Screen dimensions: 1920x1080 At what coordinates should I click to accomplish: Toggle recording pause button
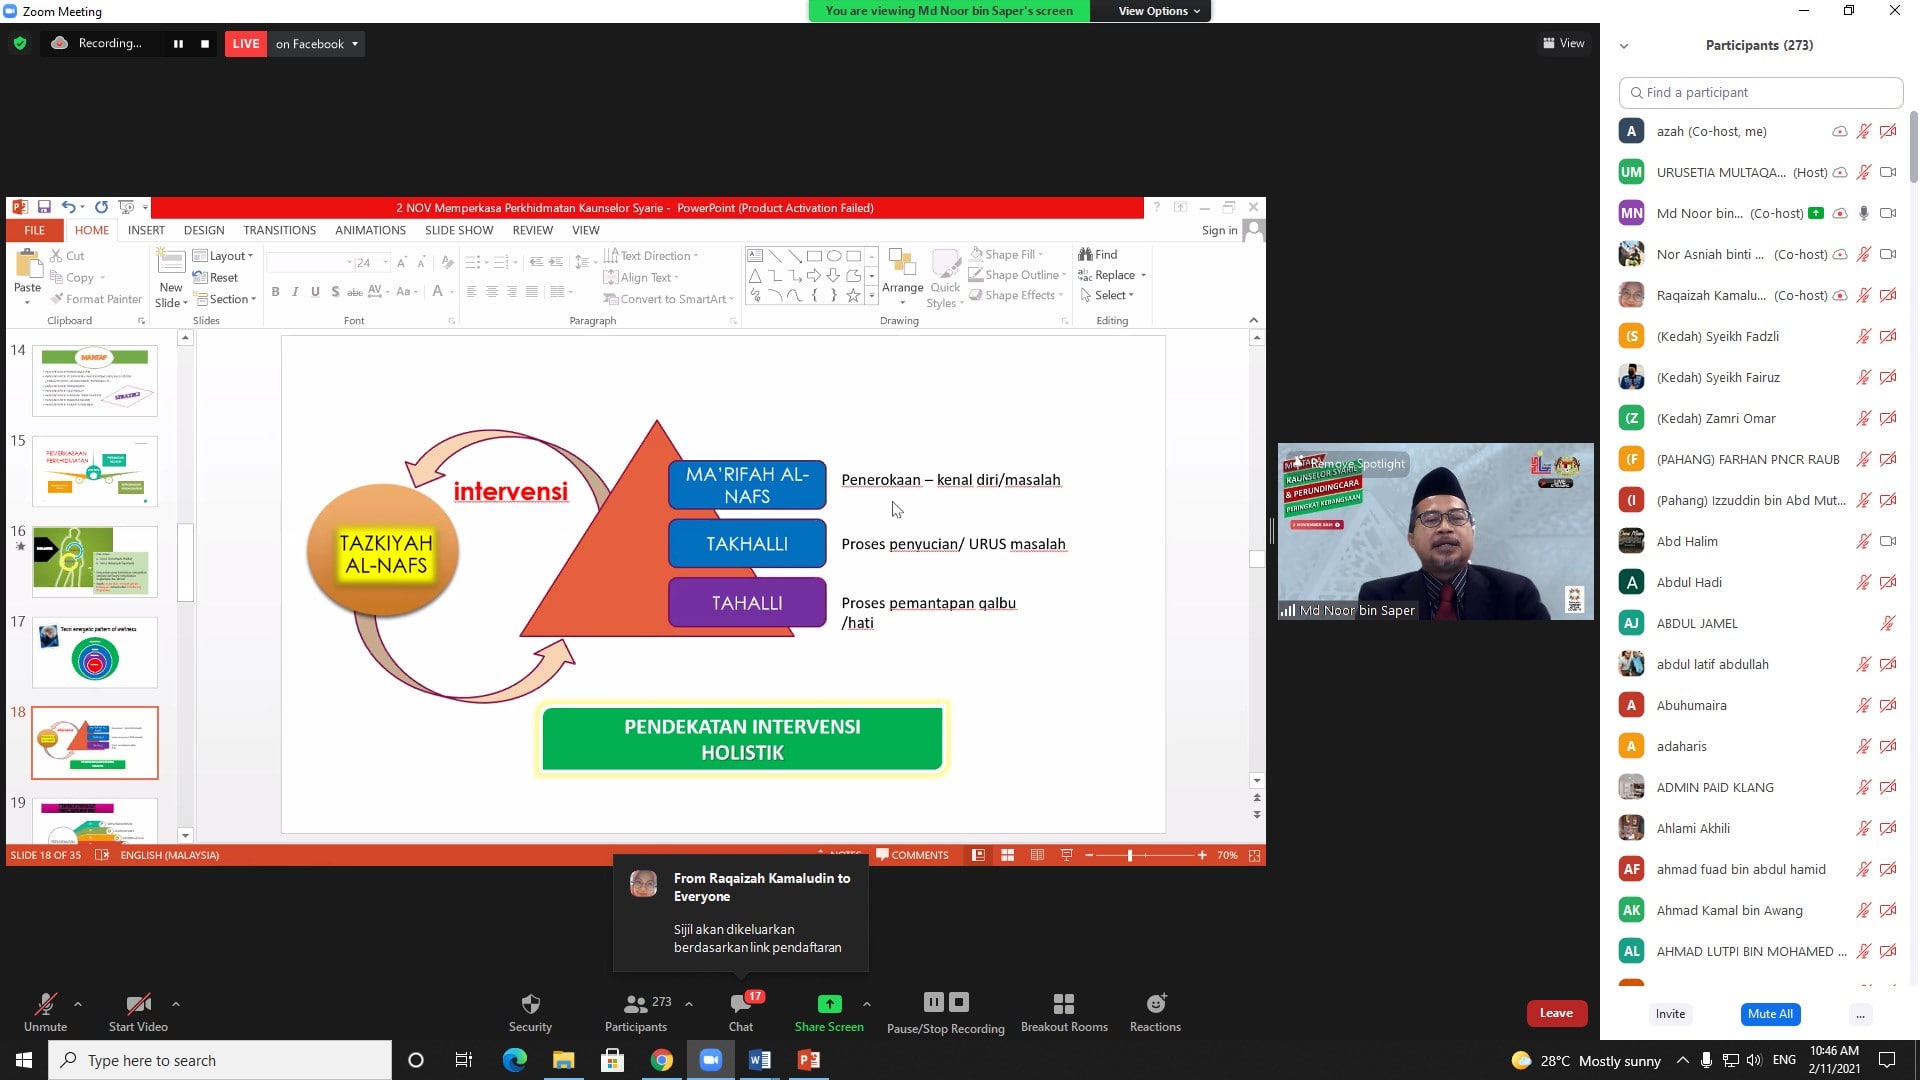coord(177,44)
